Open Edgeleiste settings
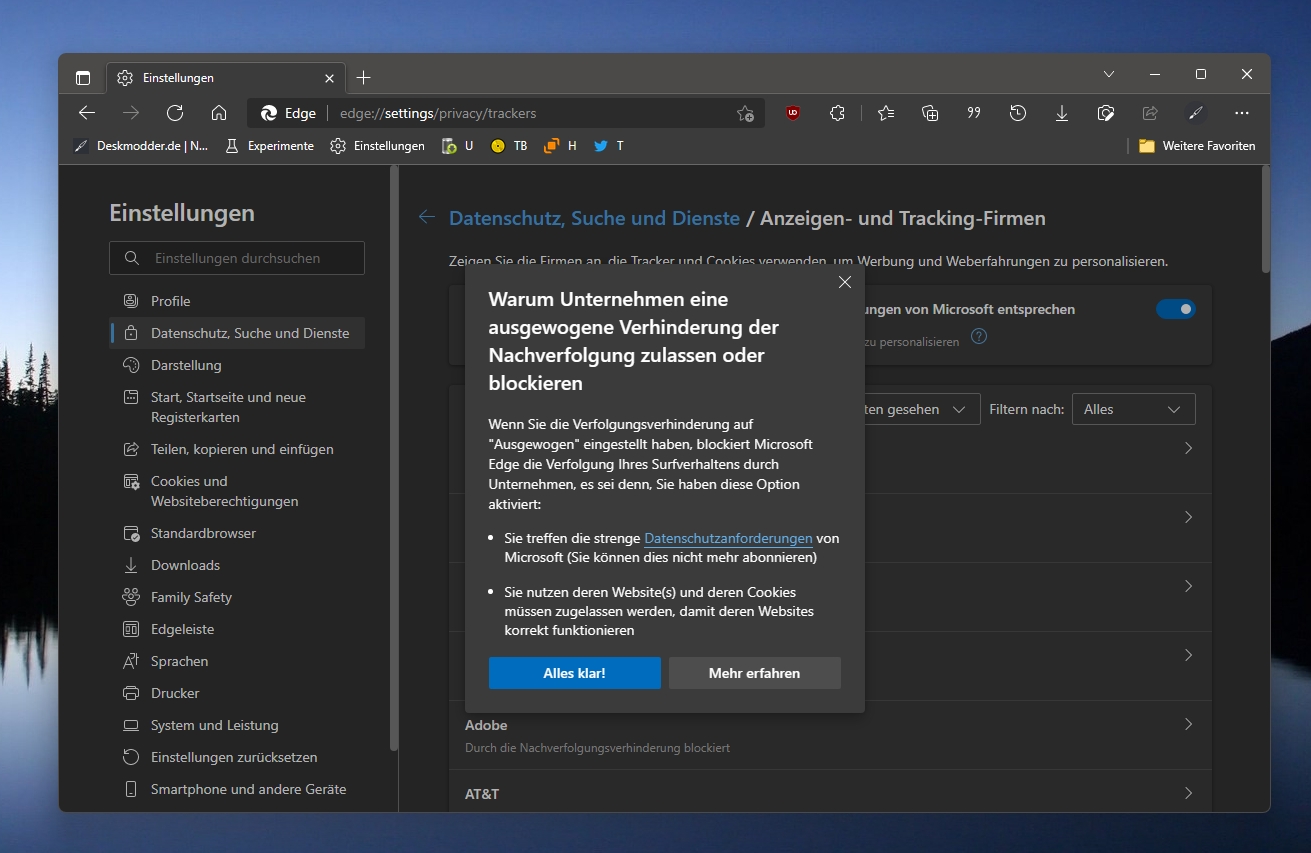Screen dimensions: 1311x853 click(x=237, y=629)
